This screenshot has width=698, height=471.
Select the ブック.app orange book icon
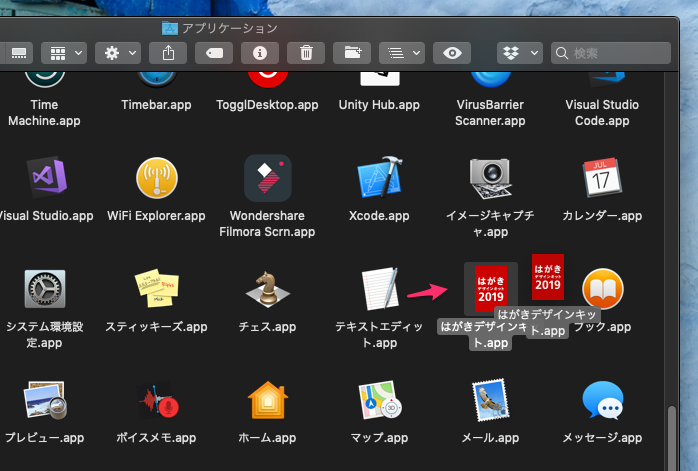coord(603,289)
